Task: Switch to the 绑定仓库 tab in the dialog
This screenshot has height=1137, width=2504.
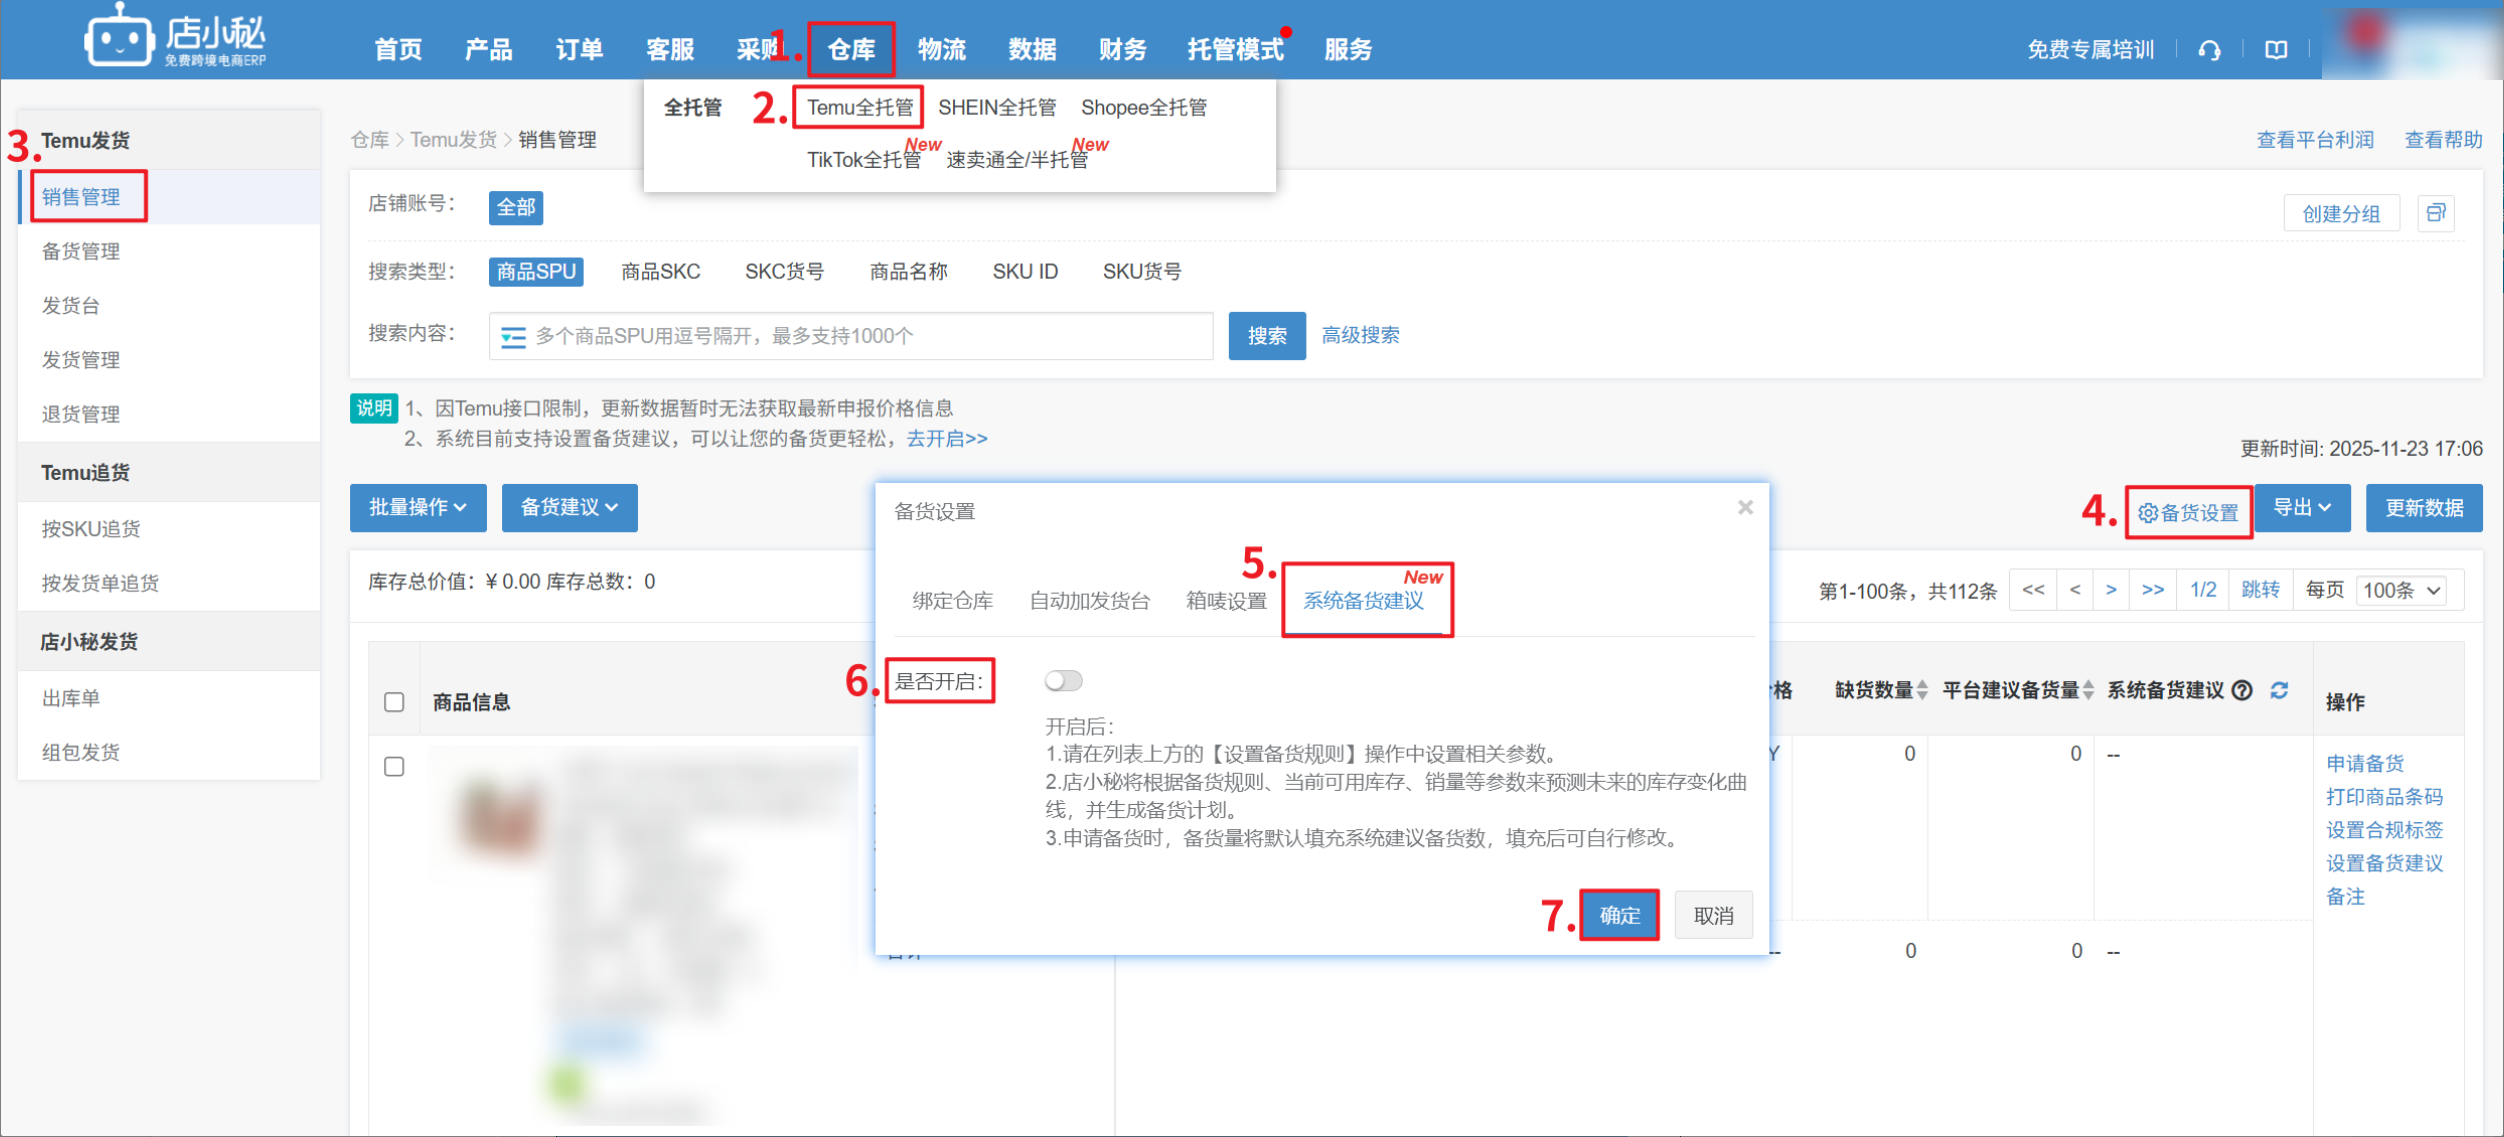Action: (x=951, y=601)
